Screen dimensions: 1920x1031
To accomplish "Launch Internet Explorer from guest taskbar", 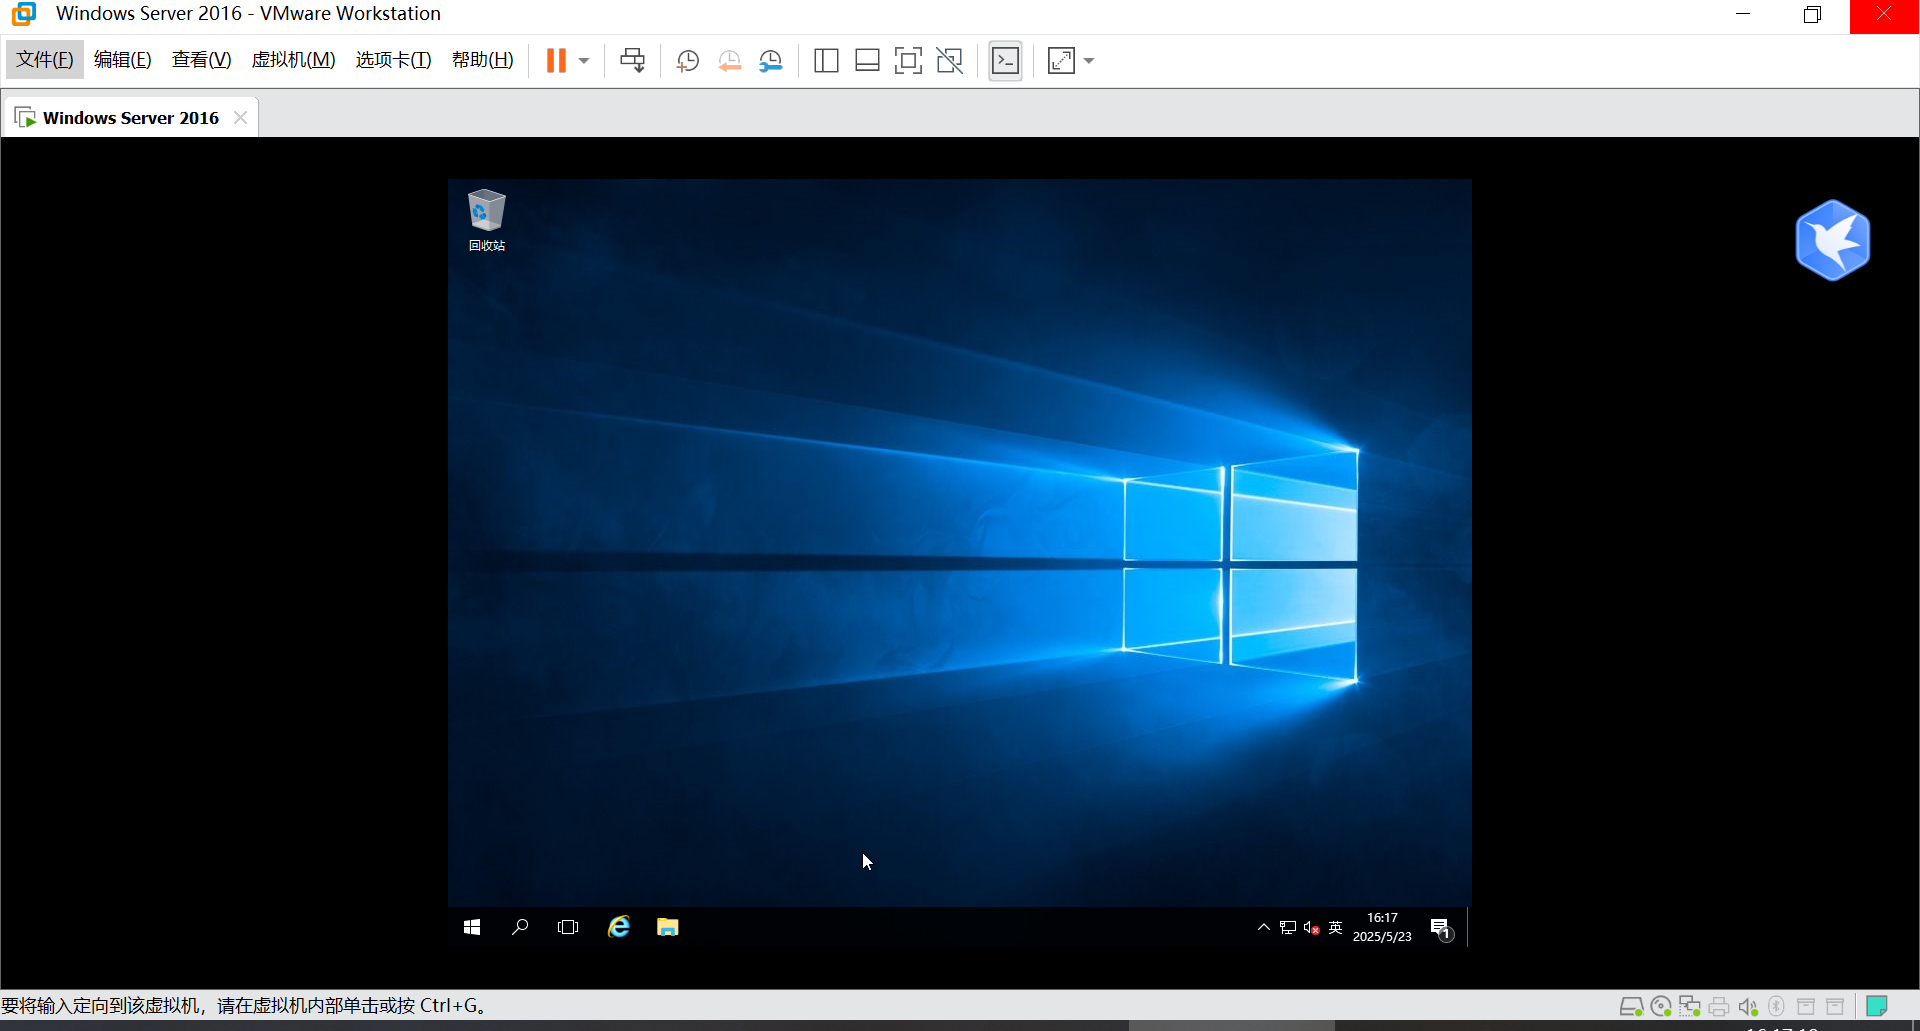I will coord(619,928).
